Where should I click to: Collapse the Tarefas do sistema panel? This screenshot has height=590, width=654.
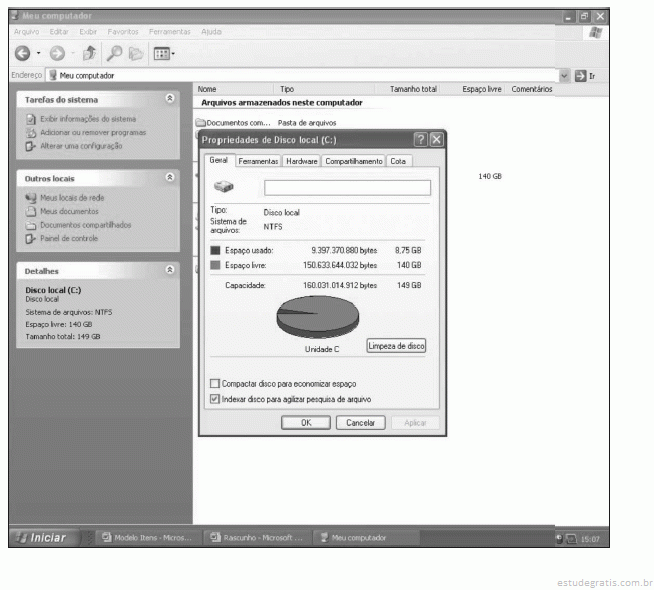click(x=170, y=98)
